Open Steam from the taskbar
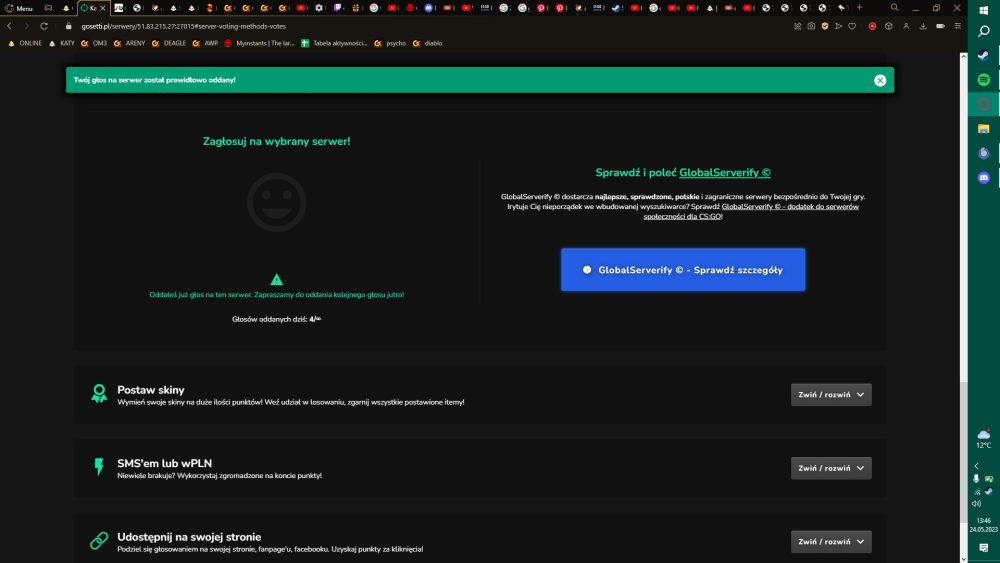 point(984,55)
